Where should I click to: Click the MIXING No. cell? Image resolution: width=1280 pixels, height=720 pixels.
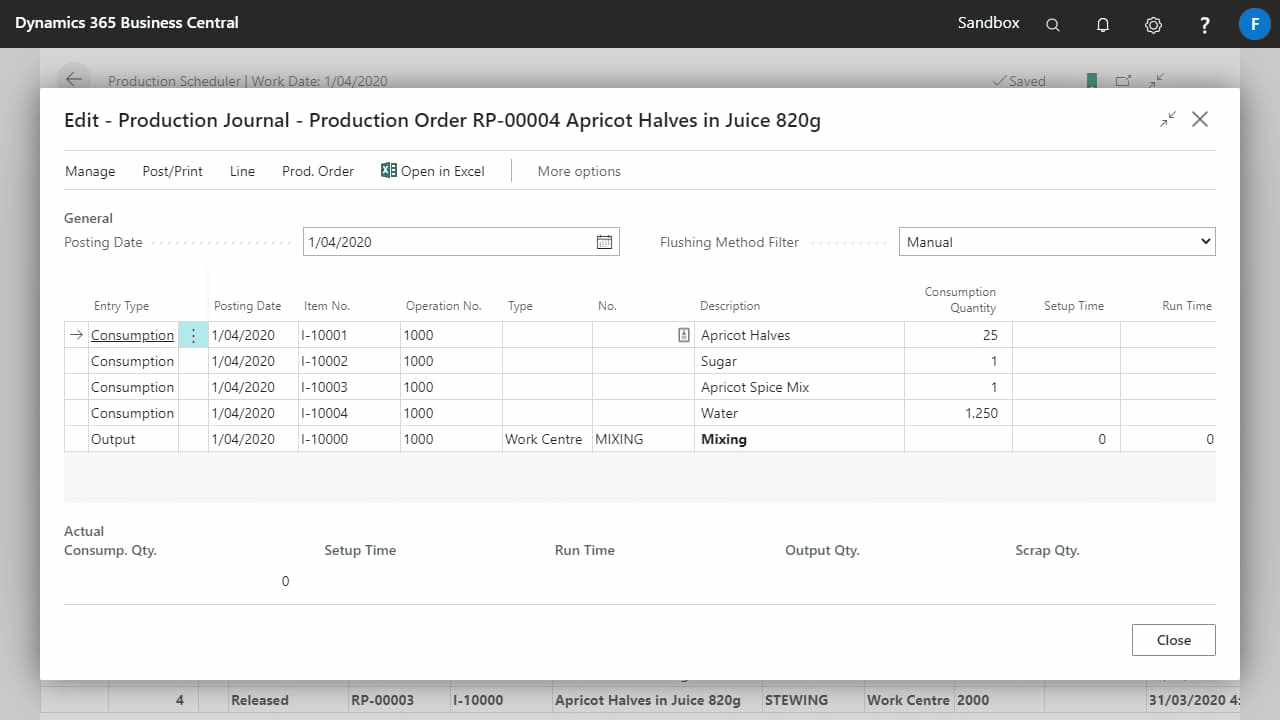pyautogui.click(x=643, y=439)
